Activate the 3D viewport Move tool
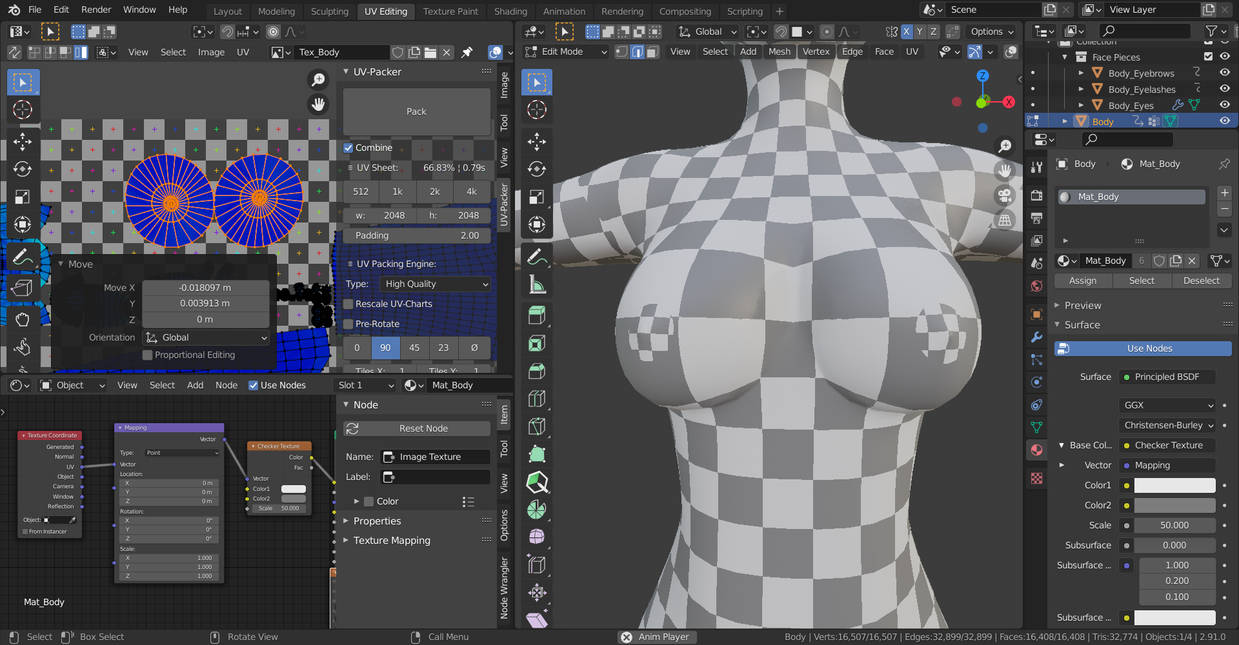This screenshot has height=645, width=1239. pos(537,141)
